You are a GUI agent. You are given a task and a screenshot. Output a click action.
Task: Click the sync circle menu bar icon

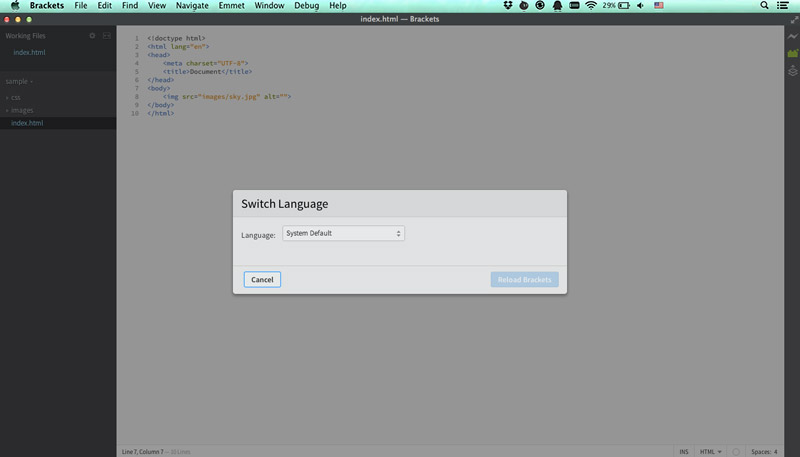tap(540, 6)
